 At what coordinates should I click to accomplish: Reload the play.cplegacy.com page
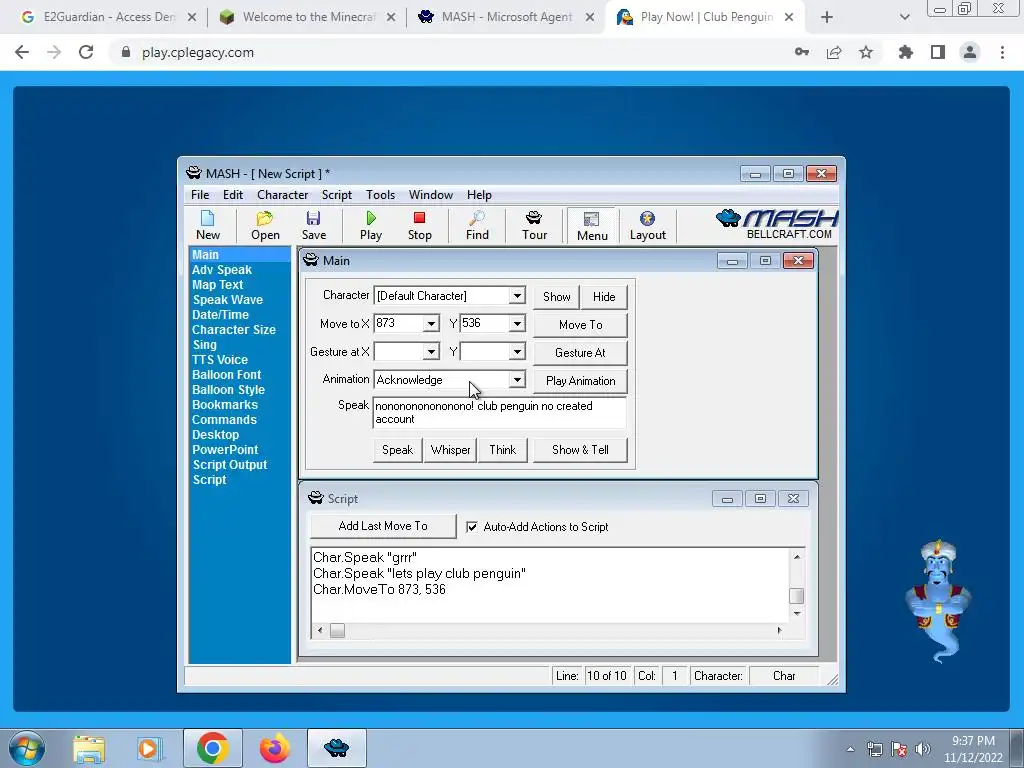click(86, 52)
